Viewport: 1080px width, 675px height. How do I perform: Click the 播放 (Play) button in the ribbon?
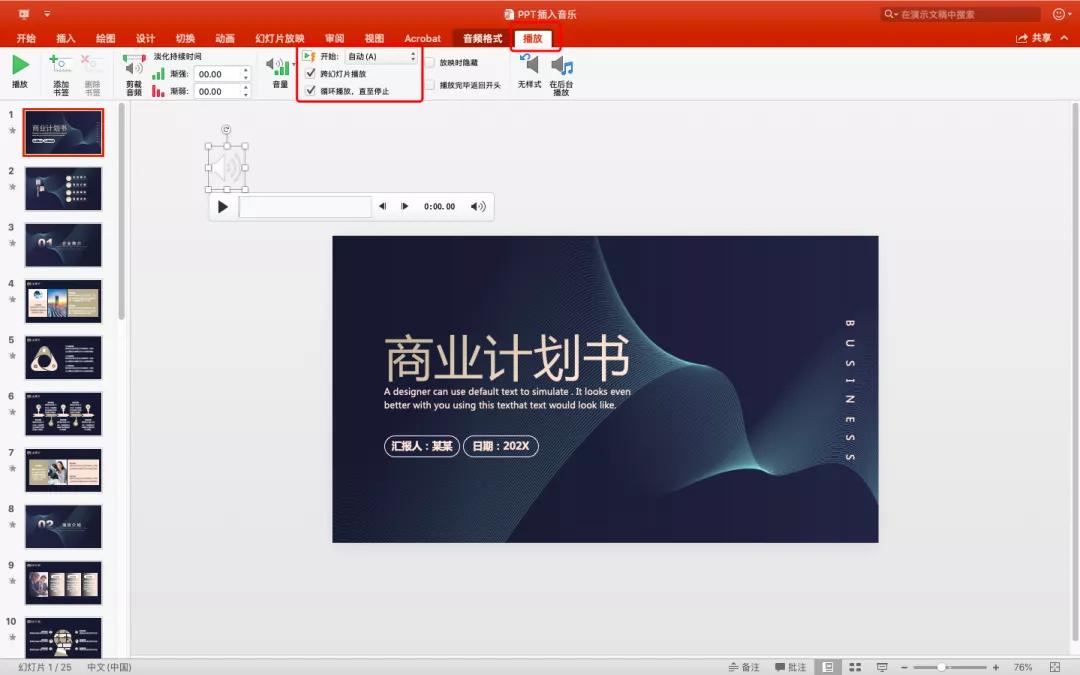coord(20,67)
